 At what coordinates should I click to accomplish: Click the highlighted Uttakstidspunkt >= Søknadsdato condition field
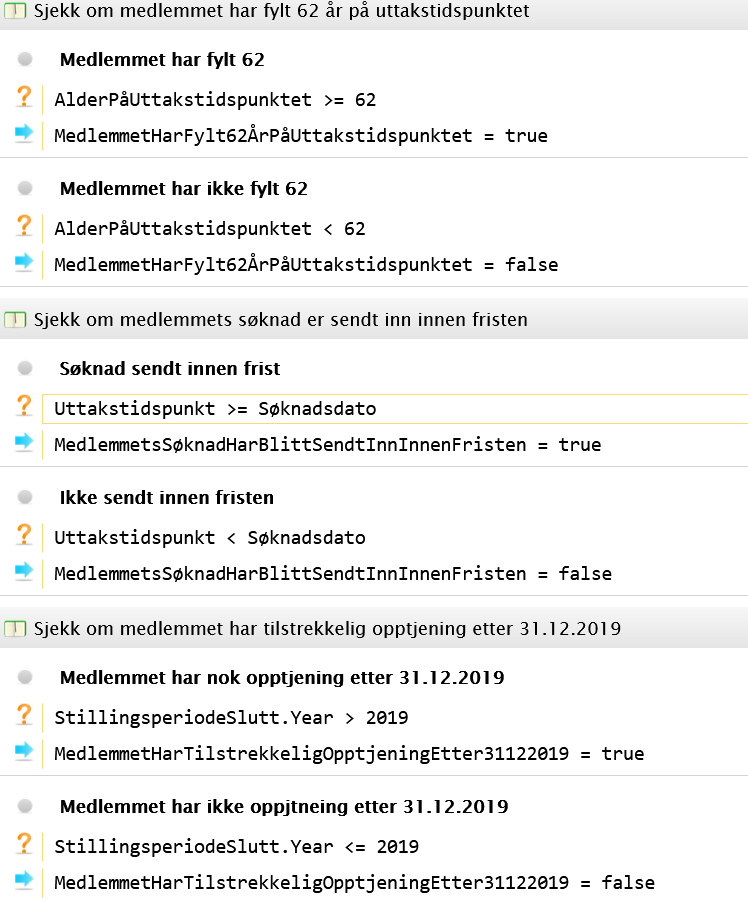tap(395, 409)
